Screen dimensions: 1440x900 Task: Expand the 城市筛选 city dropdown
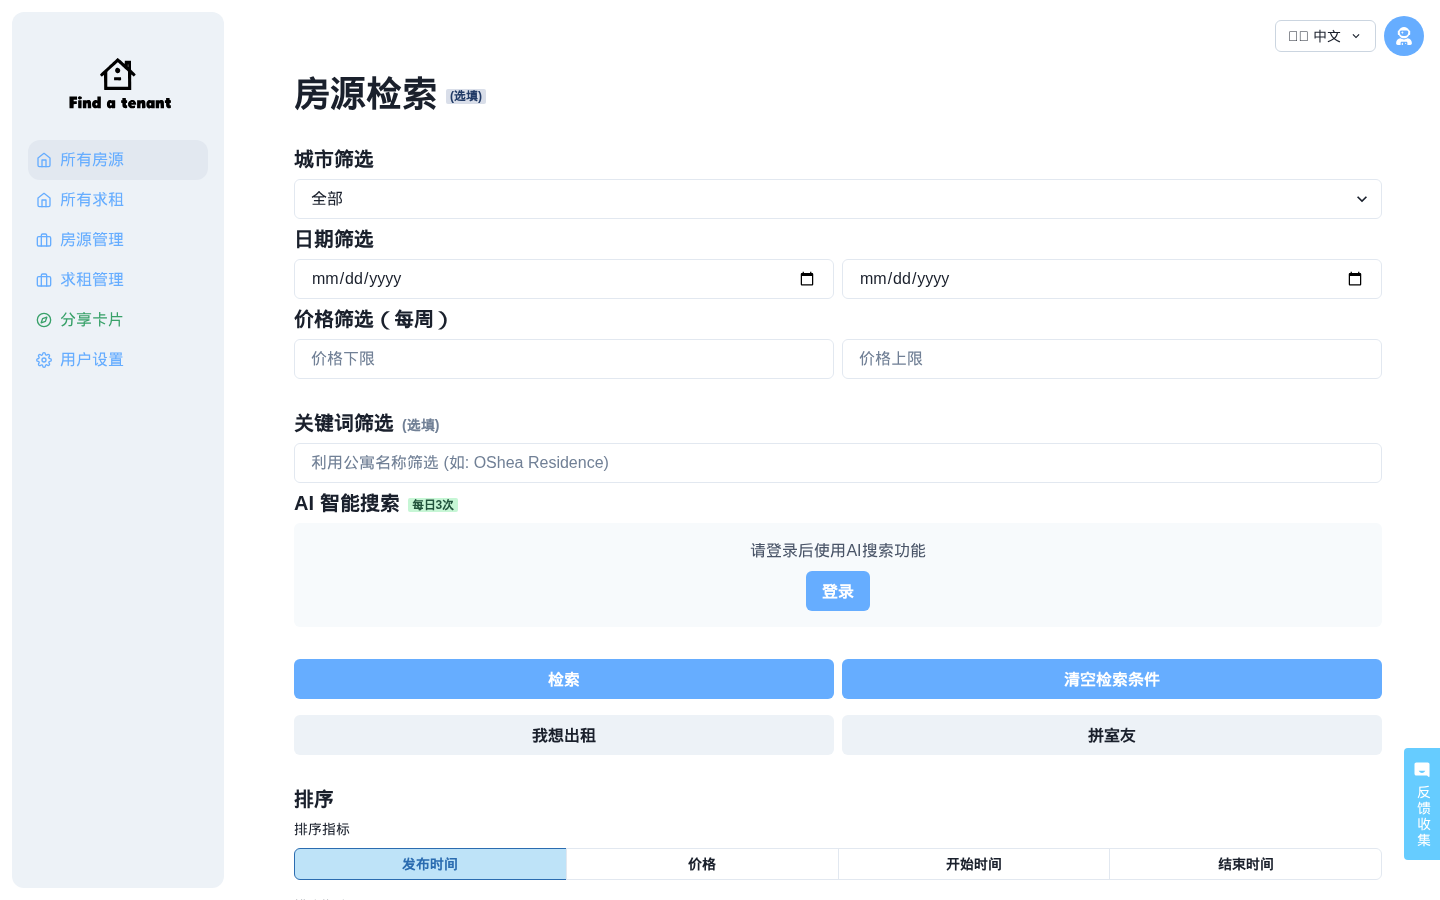(837, 199)
